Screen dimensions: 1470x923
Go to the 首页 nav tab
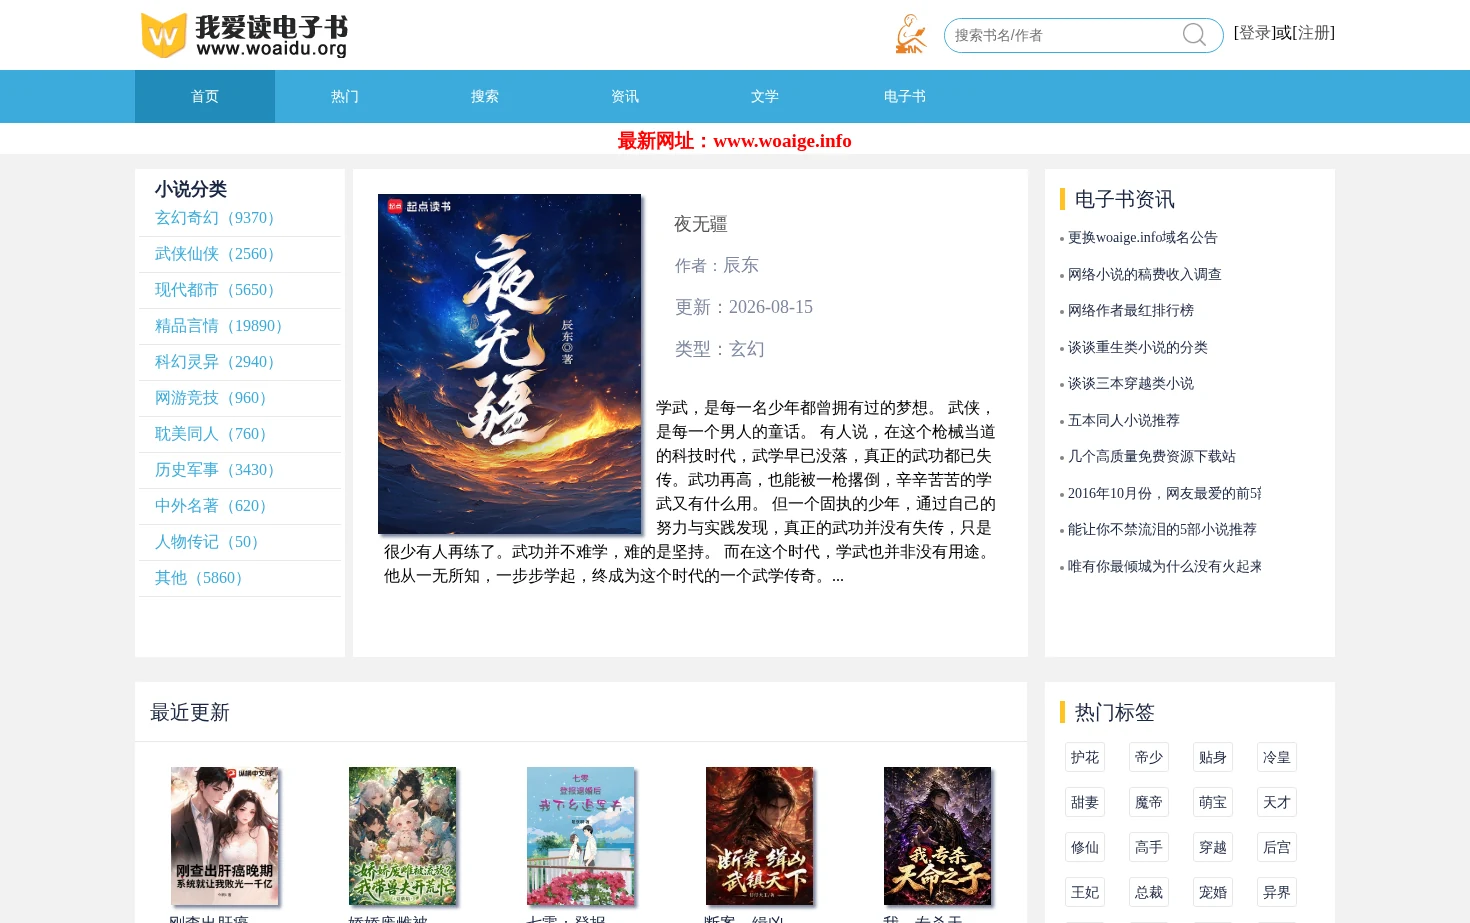coord(205,96)
